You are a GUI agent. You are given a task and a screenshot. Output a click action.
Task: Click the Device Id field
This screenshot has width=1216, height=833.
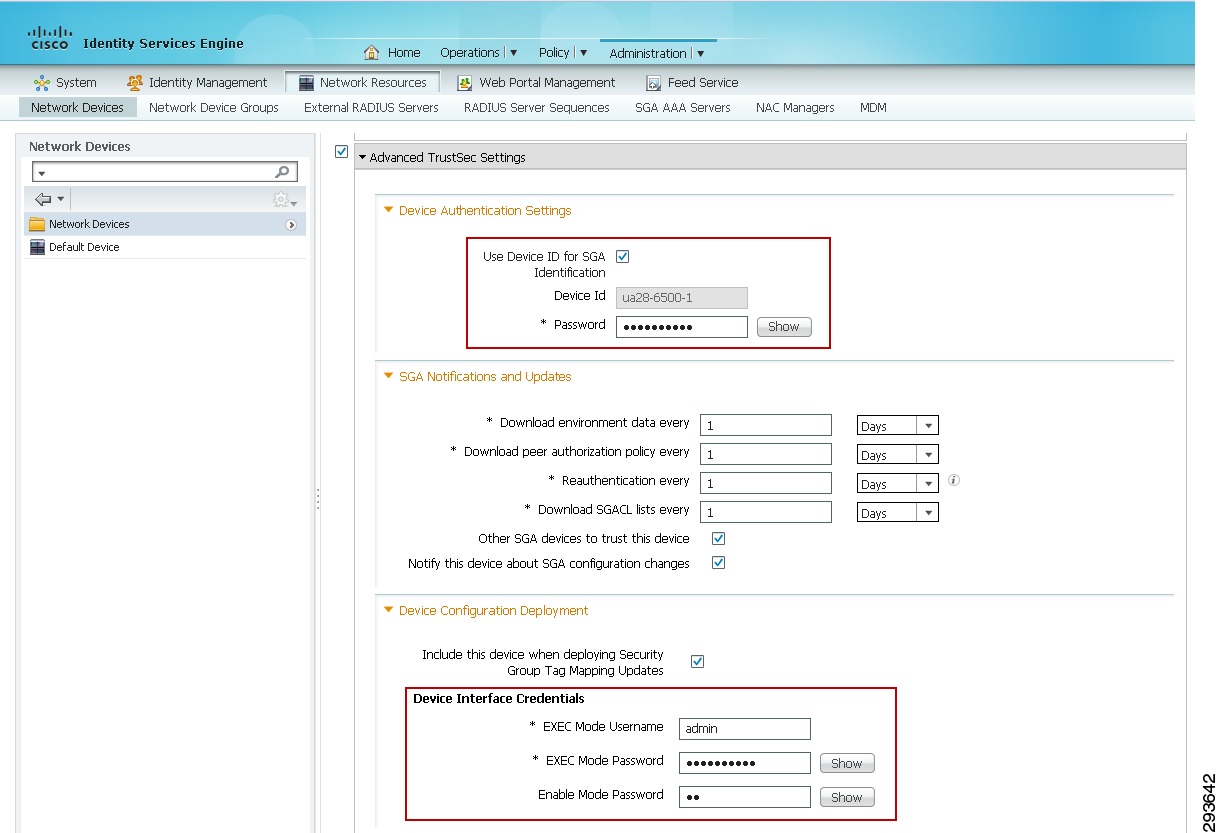(682, 297)
